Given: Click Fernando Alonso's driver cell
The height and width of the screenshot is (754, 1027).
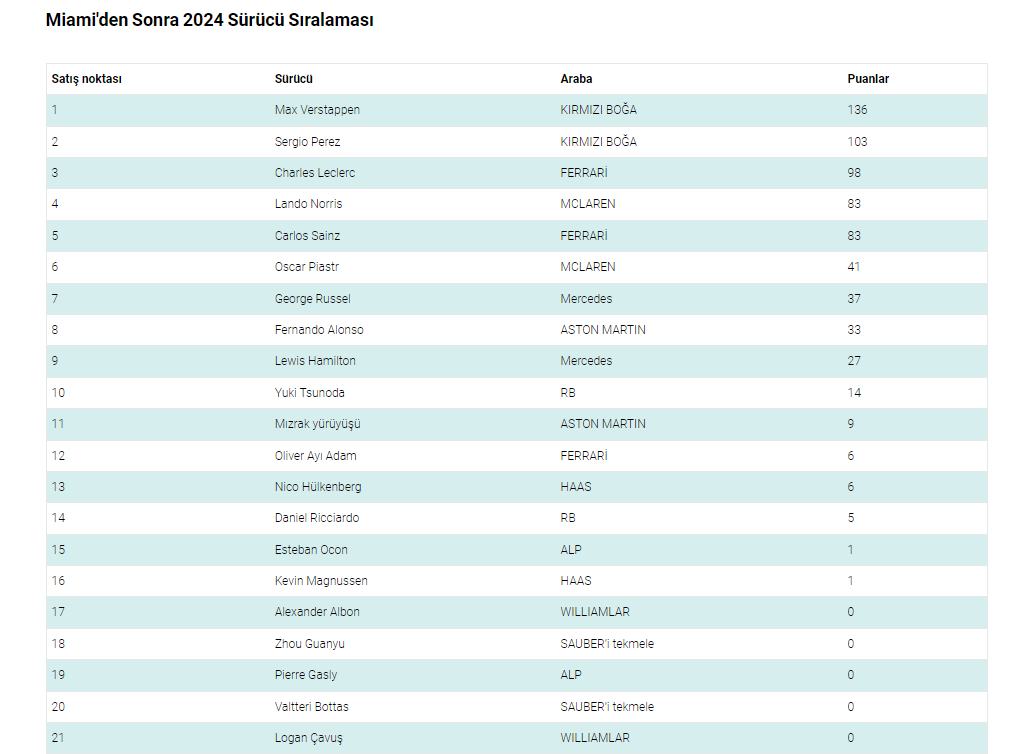Looking at the screenshot, I should coord(319,330).
